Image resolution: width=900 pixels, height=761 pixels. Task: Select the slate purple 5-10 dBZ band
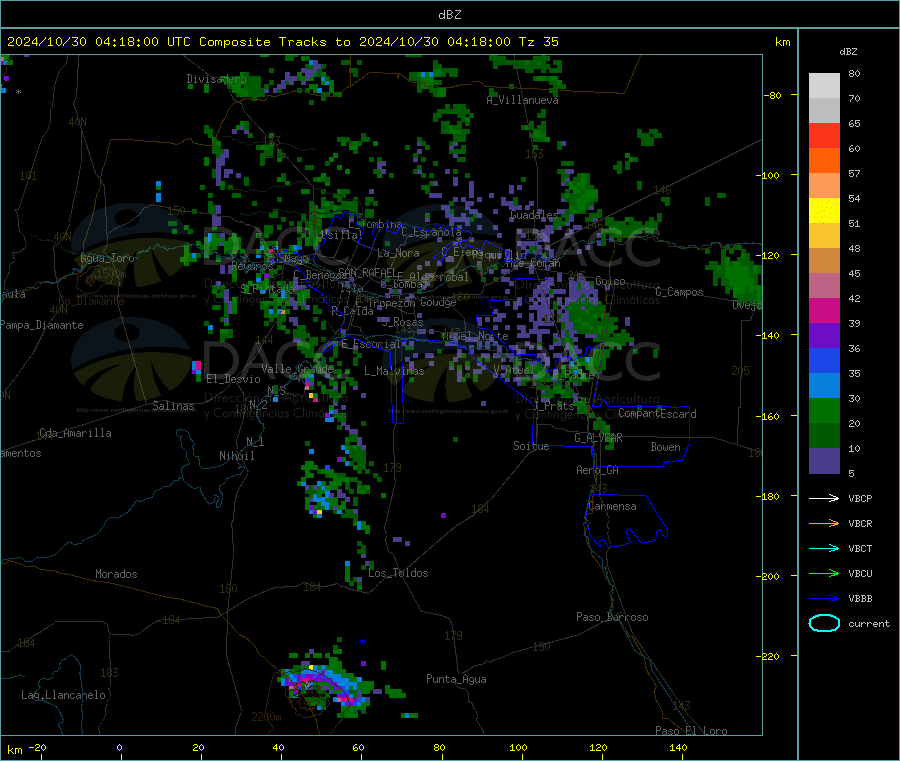click(x=824, y=461)
